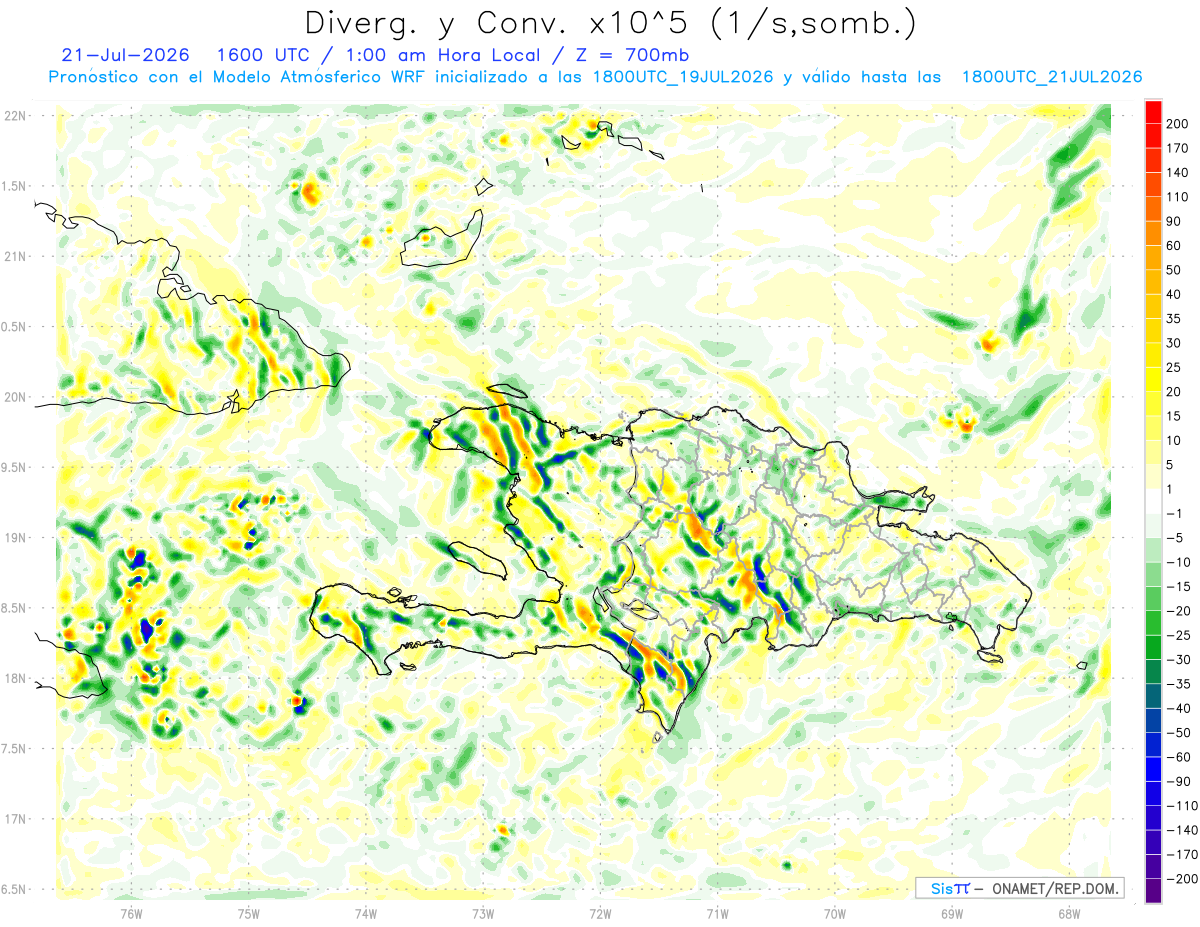
Task: Click the dark purple bottom colorbar segment
Action: tap(1153, 890)
